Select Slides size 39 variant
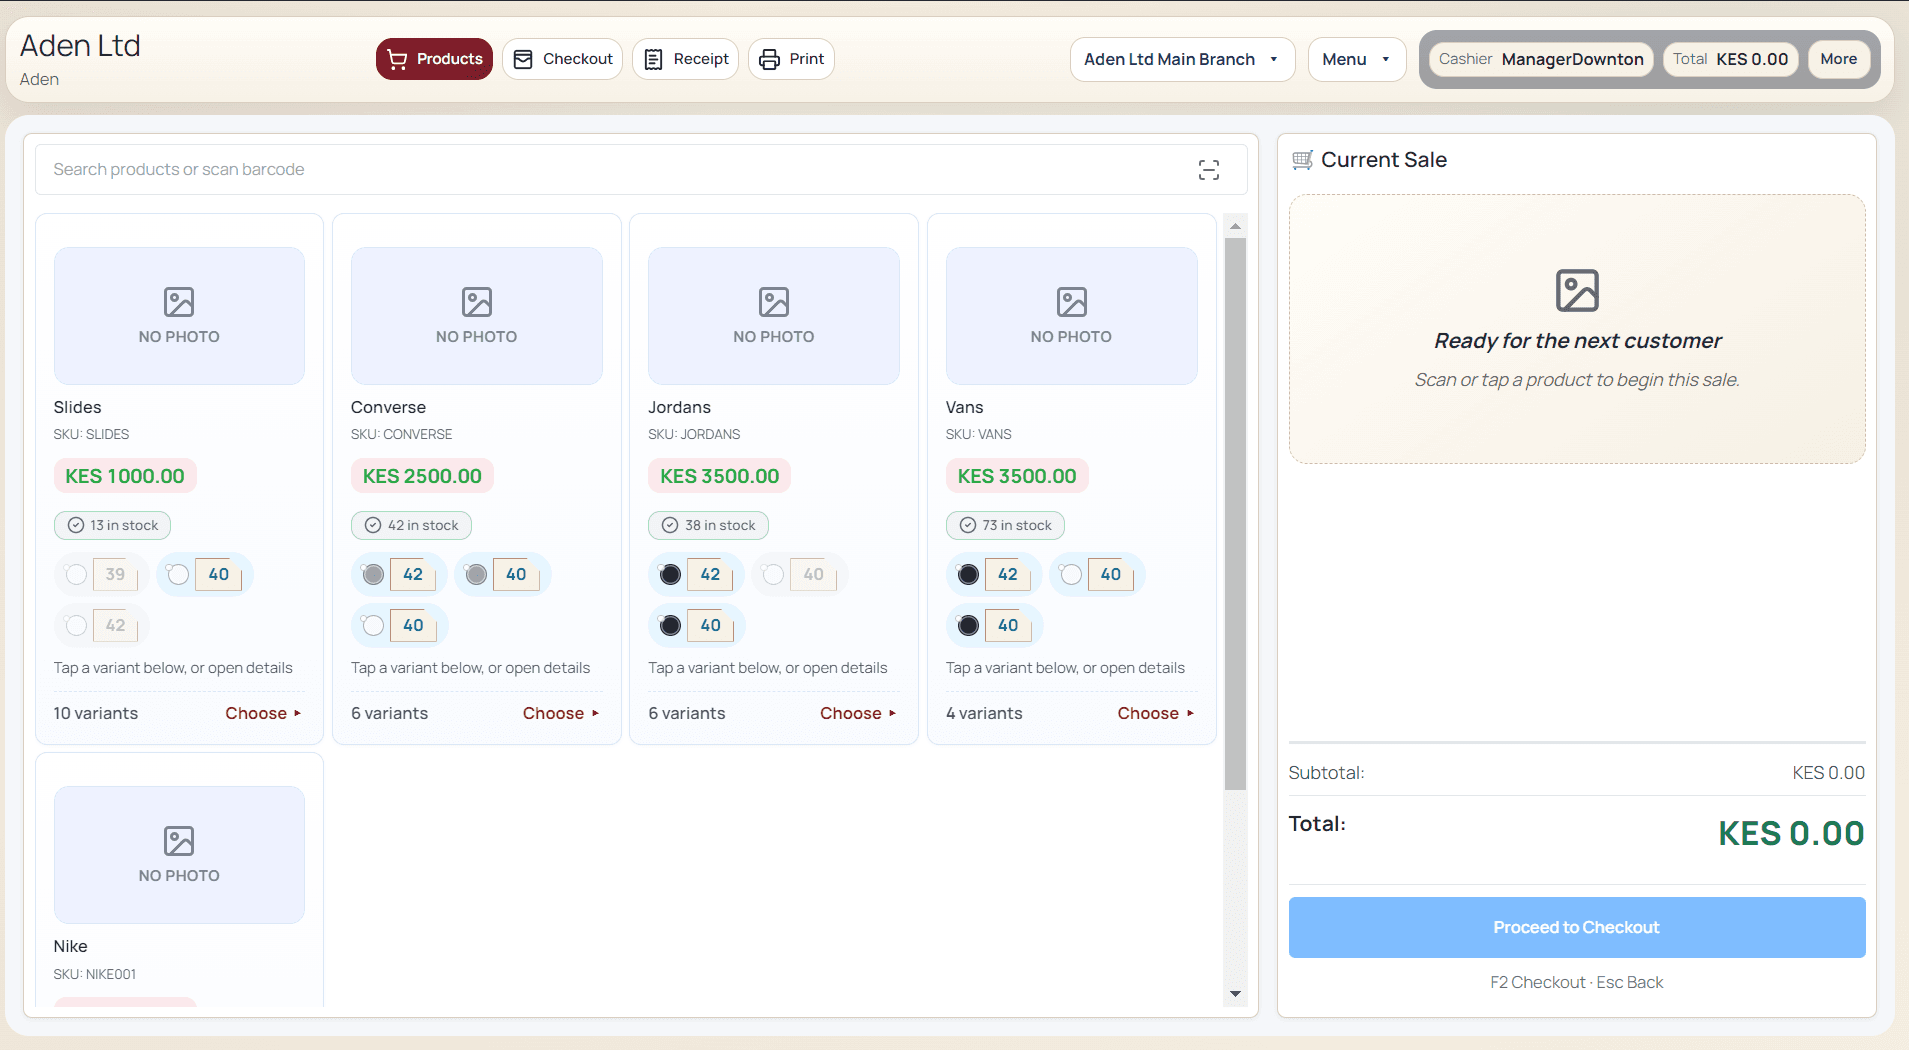1909x1050 pixels. pyautogui.click(x=101, y=574)
